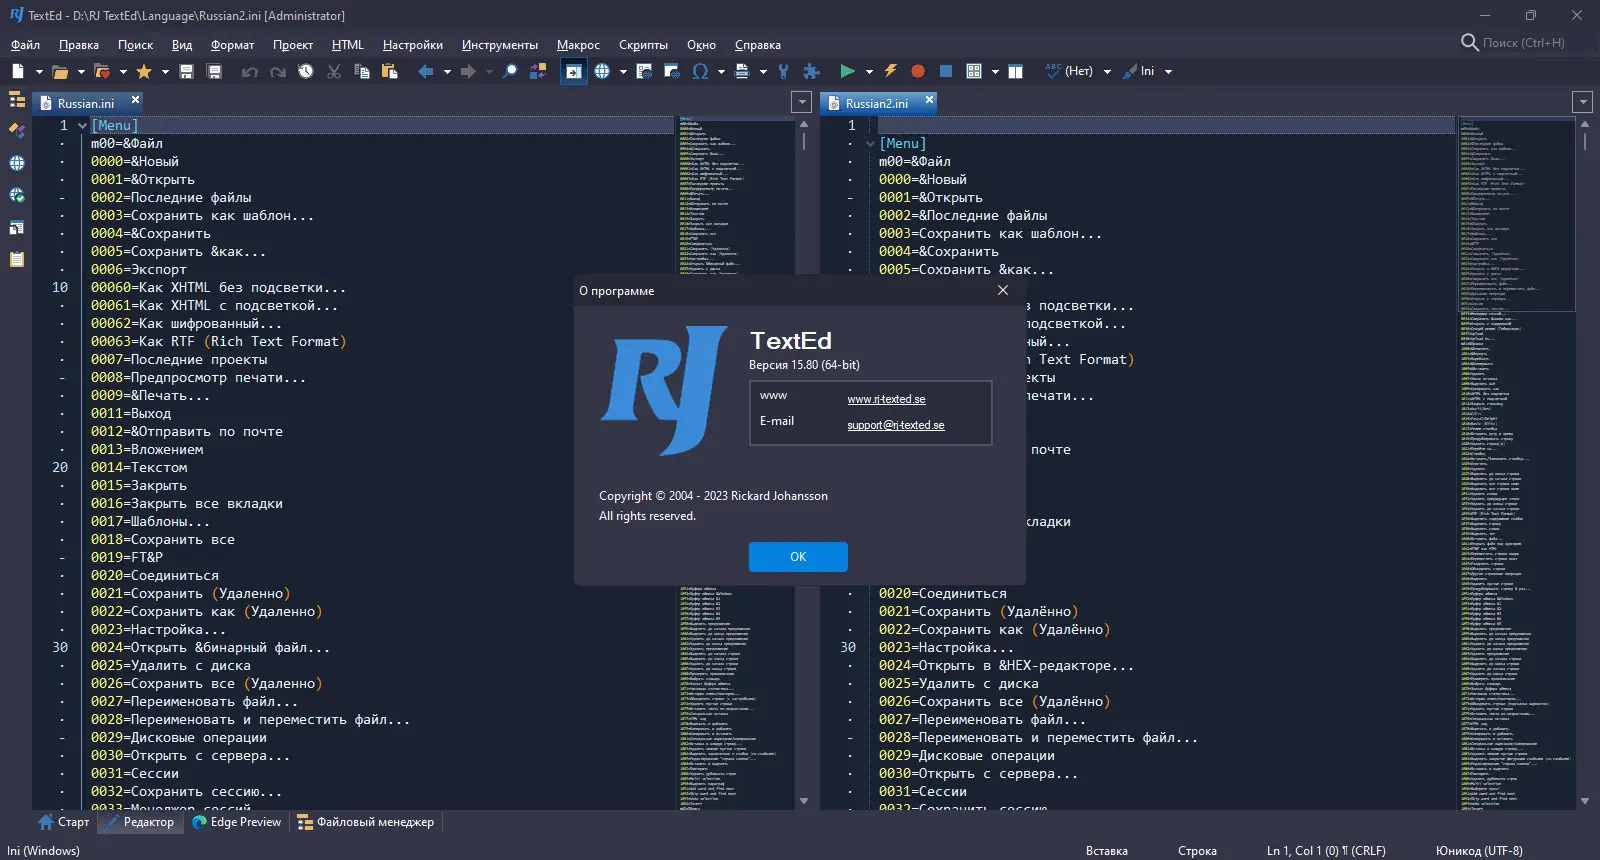Open the history clock icon
This screenshot has height=860, width=1600.
[306, 71]
